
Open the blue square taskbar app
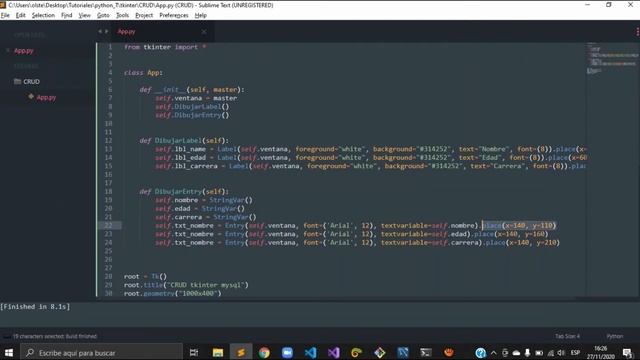(403, 352)
